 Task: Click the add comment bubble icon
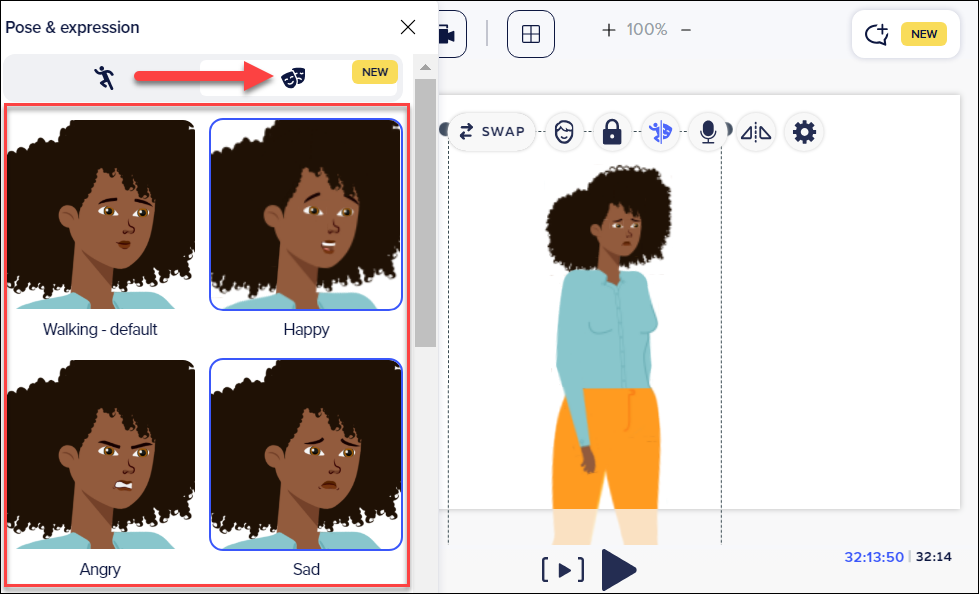click(x=875, y=33)
